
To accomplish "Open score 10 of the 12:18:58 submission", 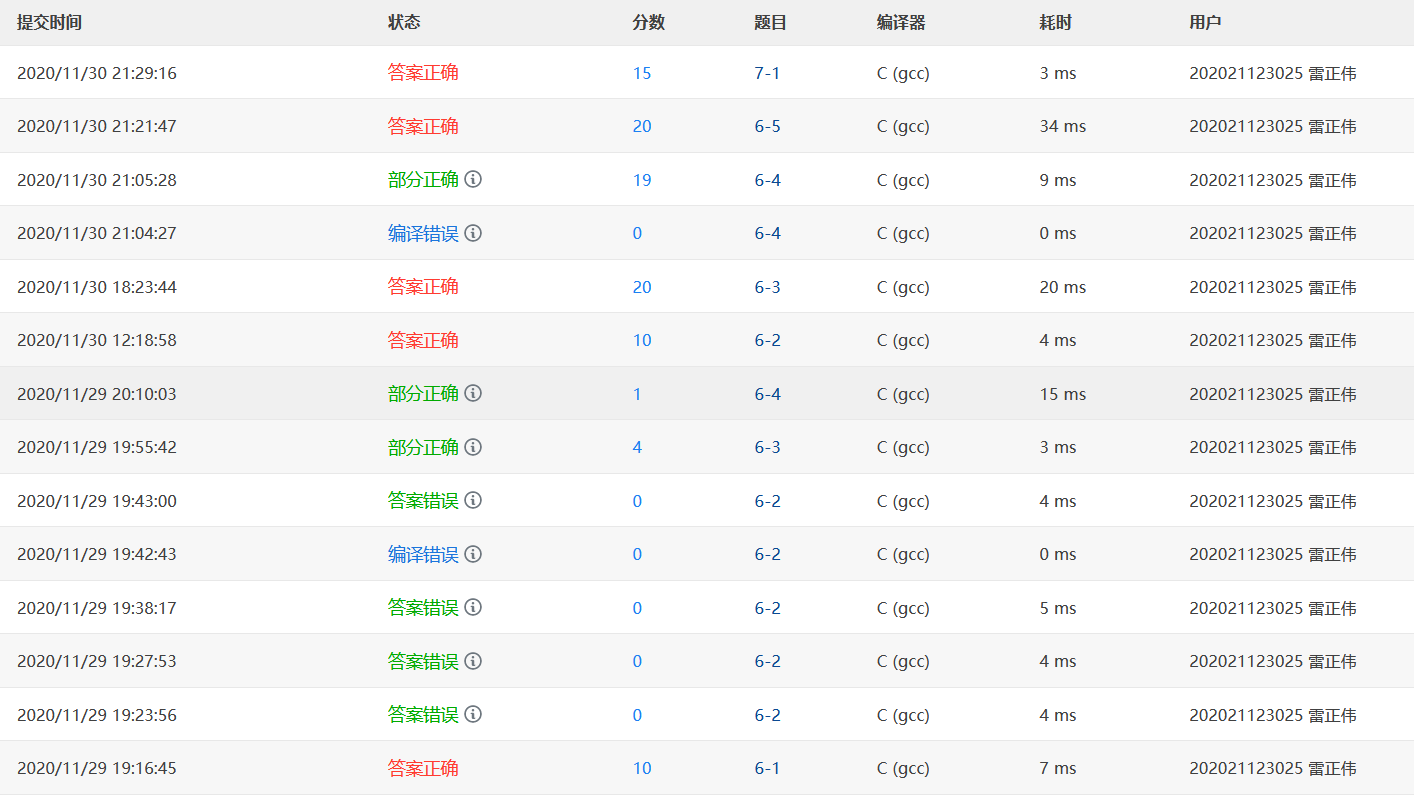I will click(642, 340).
